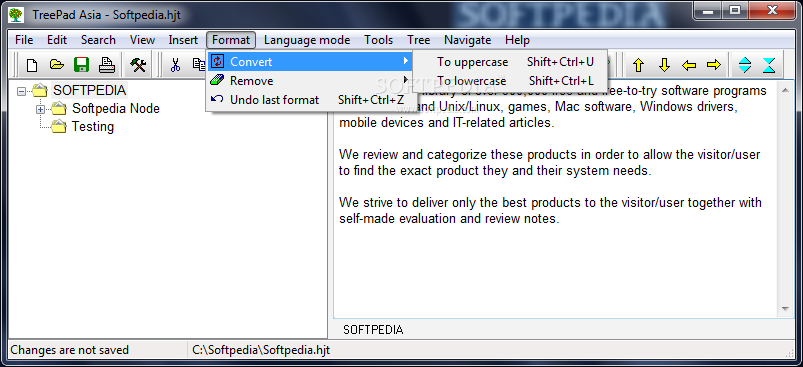The height and width of the screenshot is (367, 803).
Task: Open the Edit menu
Action: 57,40
